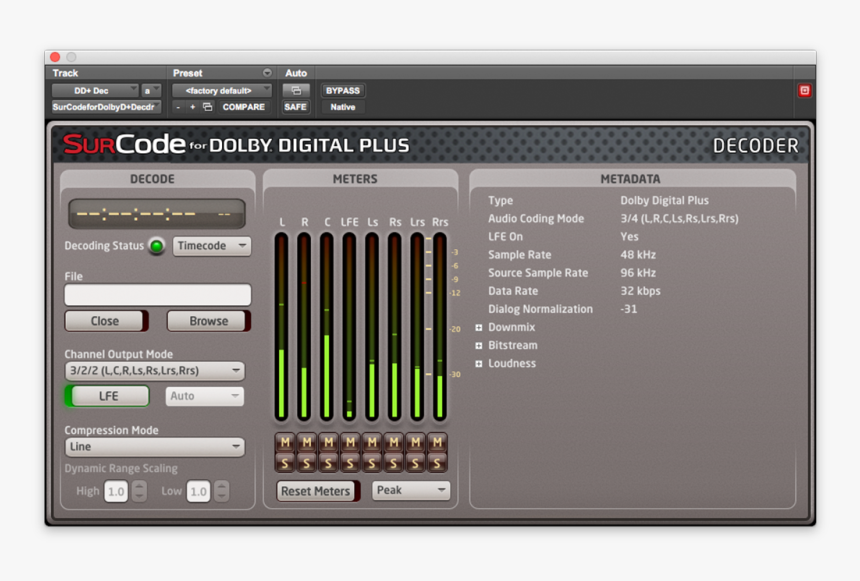The image size is (860, 581).
Task: Expand the Loudness metadata section
Action: [479, 364]
